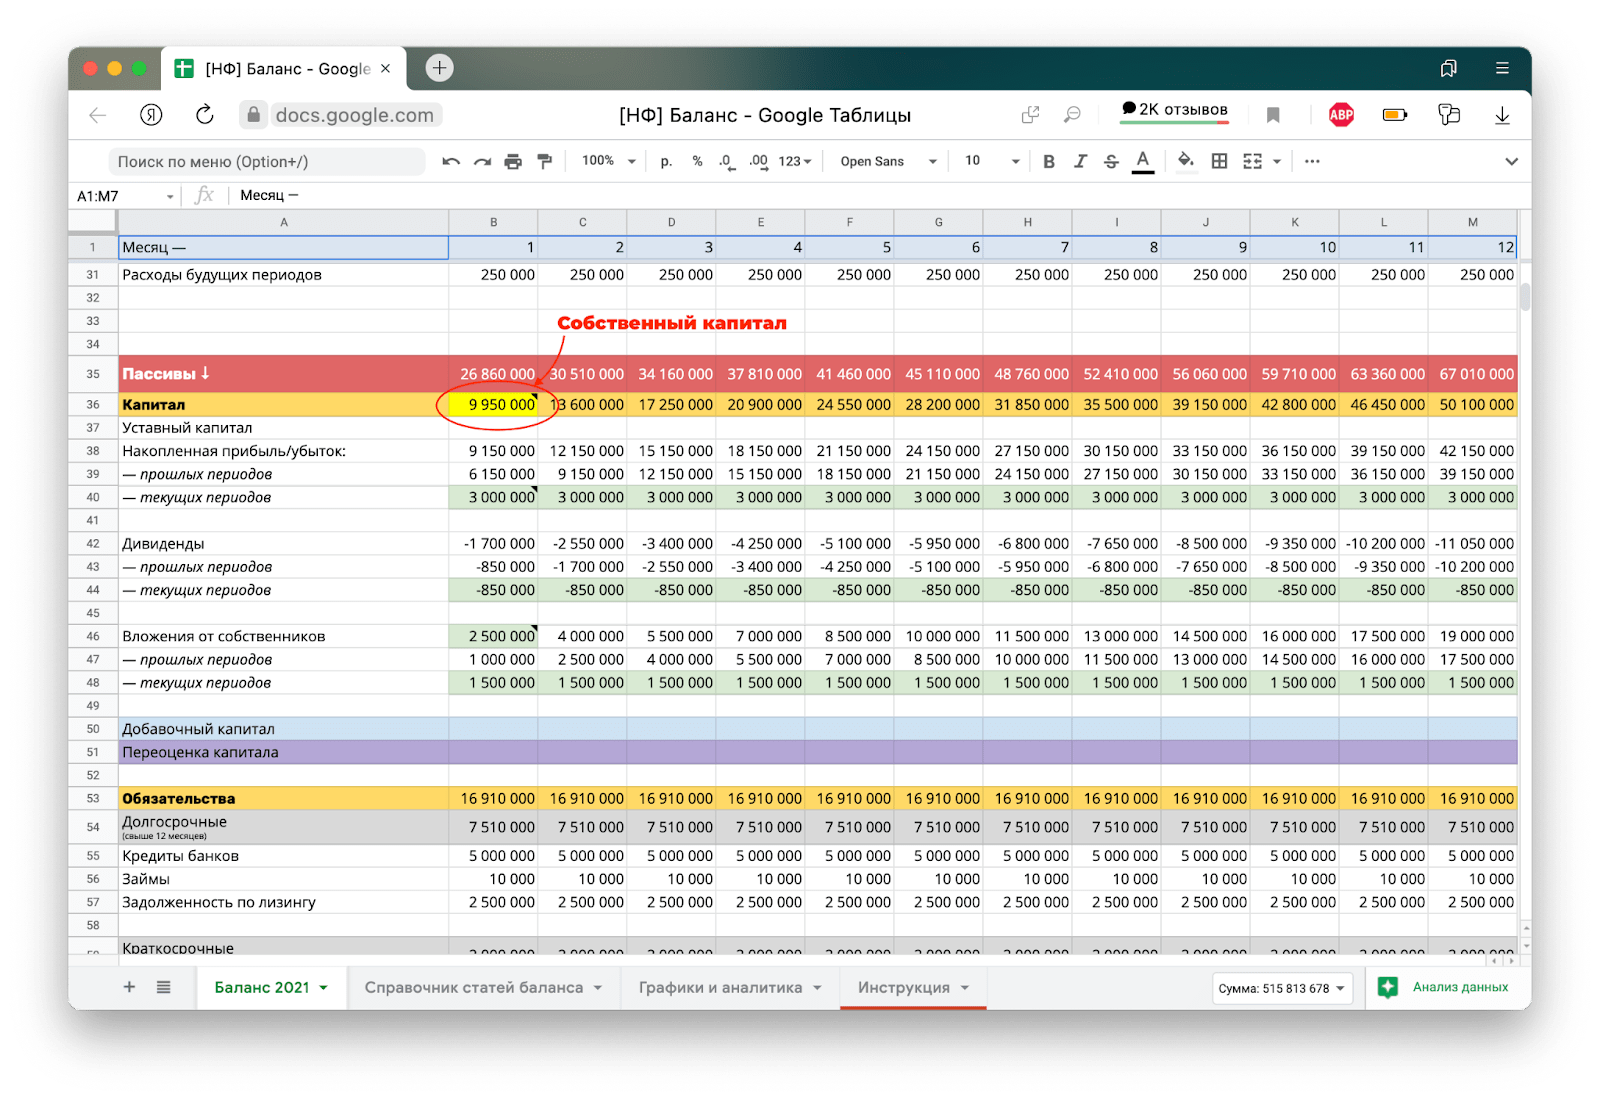Screen dimensions: 1600x1100
Task: Open the fill color picker
Action: coord(1185,161)
